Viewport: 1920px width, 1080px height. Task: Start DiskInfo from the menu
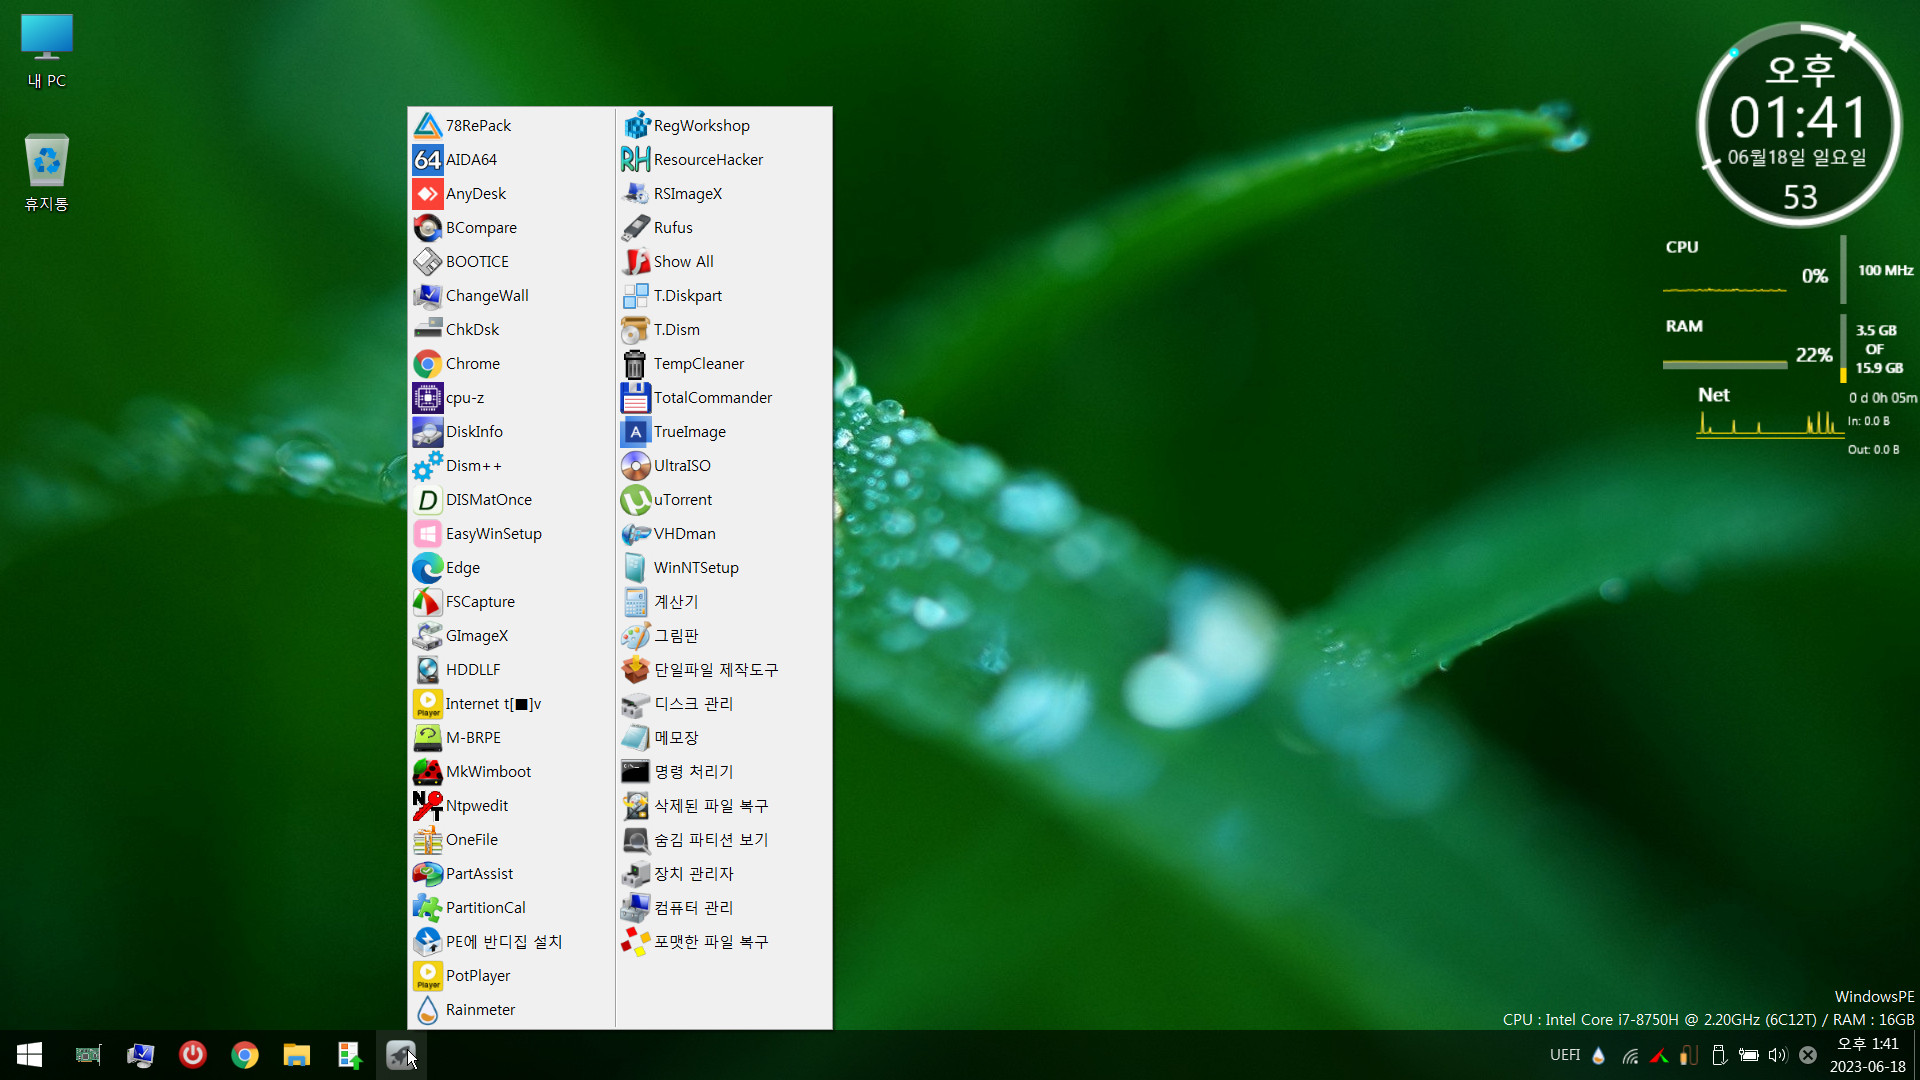coord(511,432)
